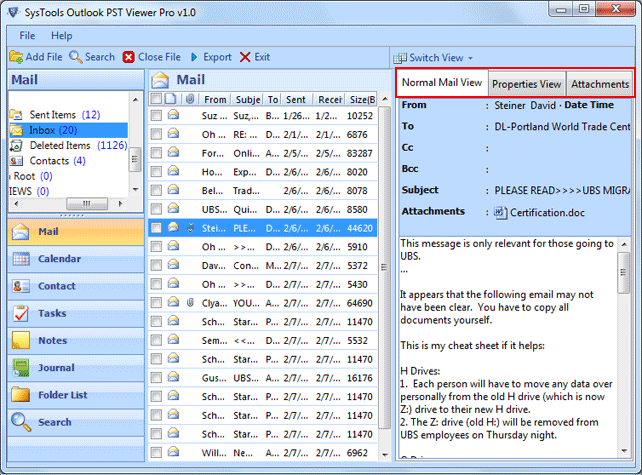
Task: Click the Search magnifier in navigation pane
Action: point(21,422)
